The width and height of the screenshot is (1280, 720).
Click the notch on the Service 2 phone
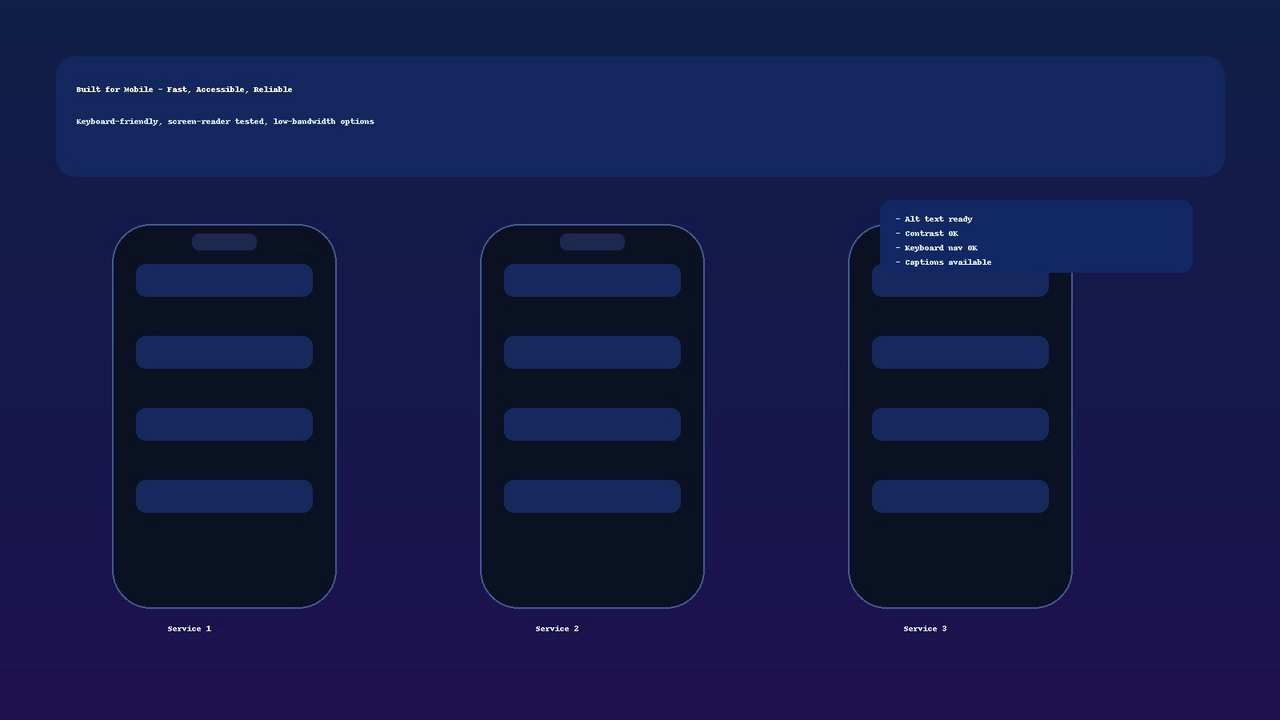point(592,242)
